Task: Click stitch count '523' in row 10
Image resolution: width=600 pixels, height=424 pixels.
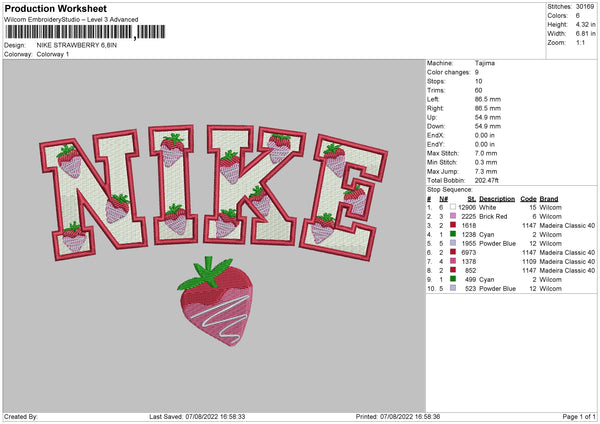Action: click(x=470, y=289)
